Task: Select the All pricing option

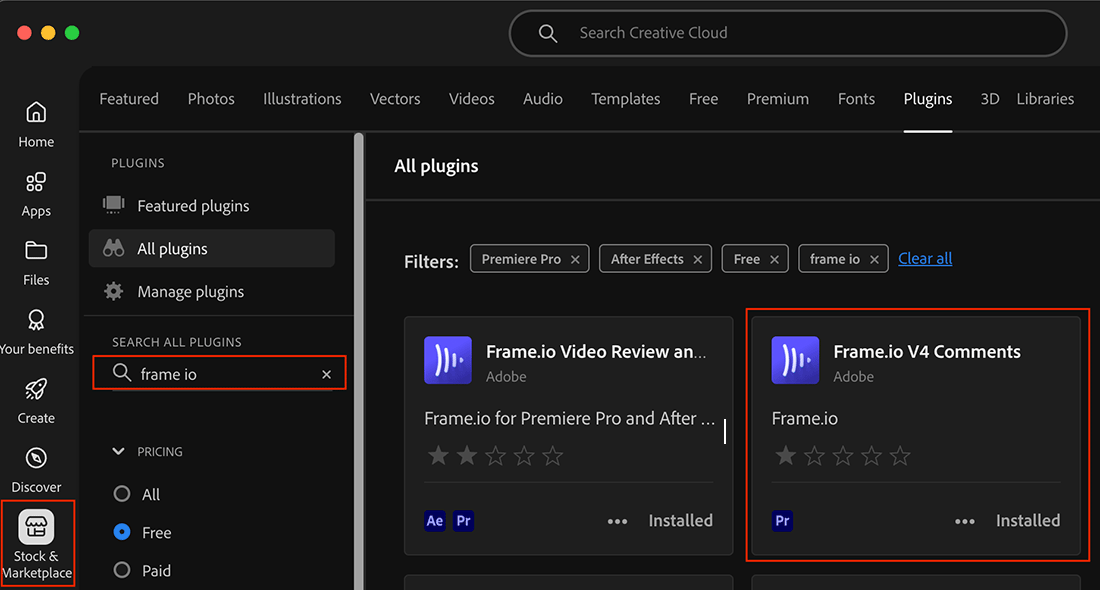Action: (122, 494)
